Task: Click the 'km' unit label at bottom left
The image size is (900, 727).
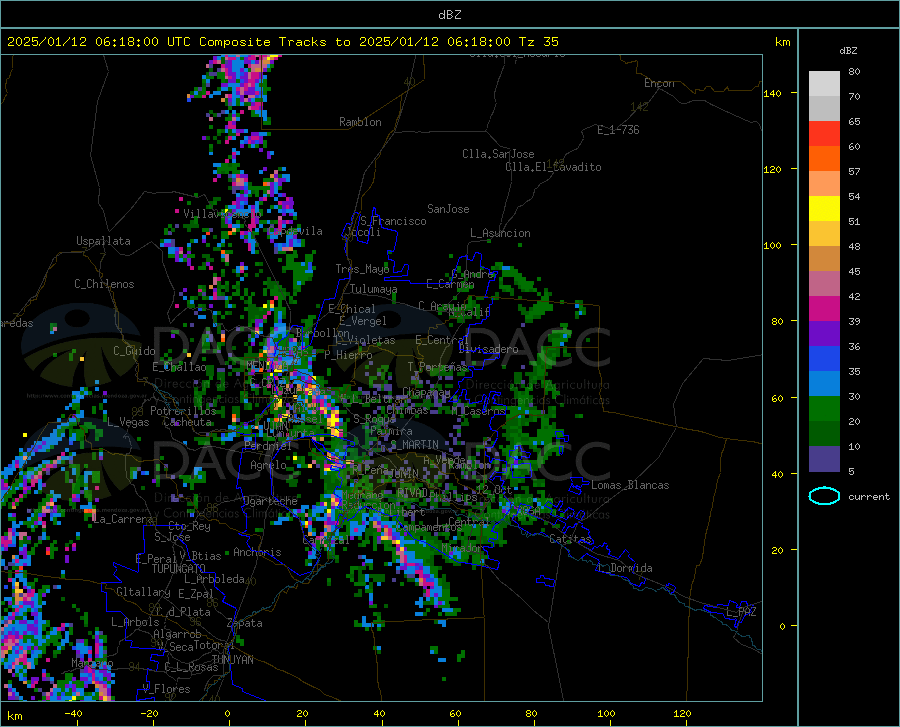Action: pyautogui.click(x=14, y=716)
